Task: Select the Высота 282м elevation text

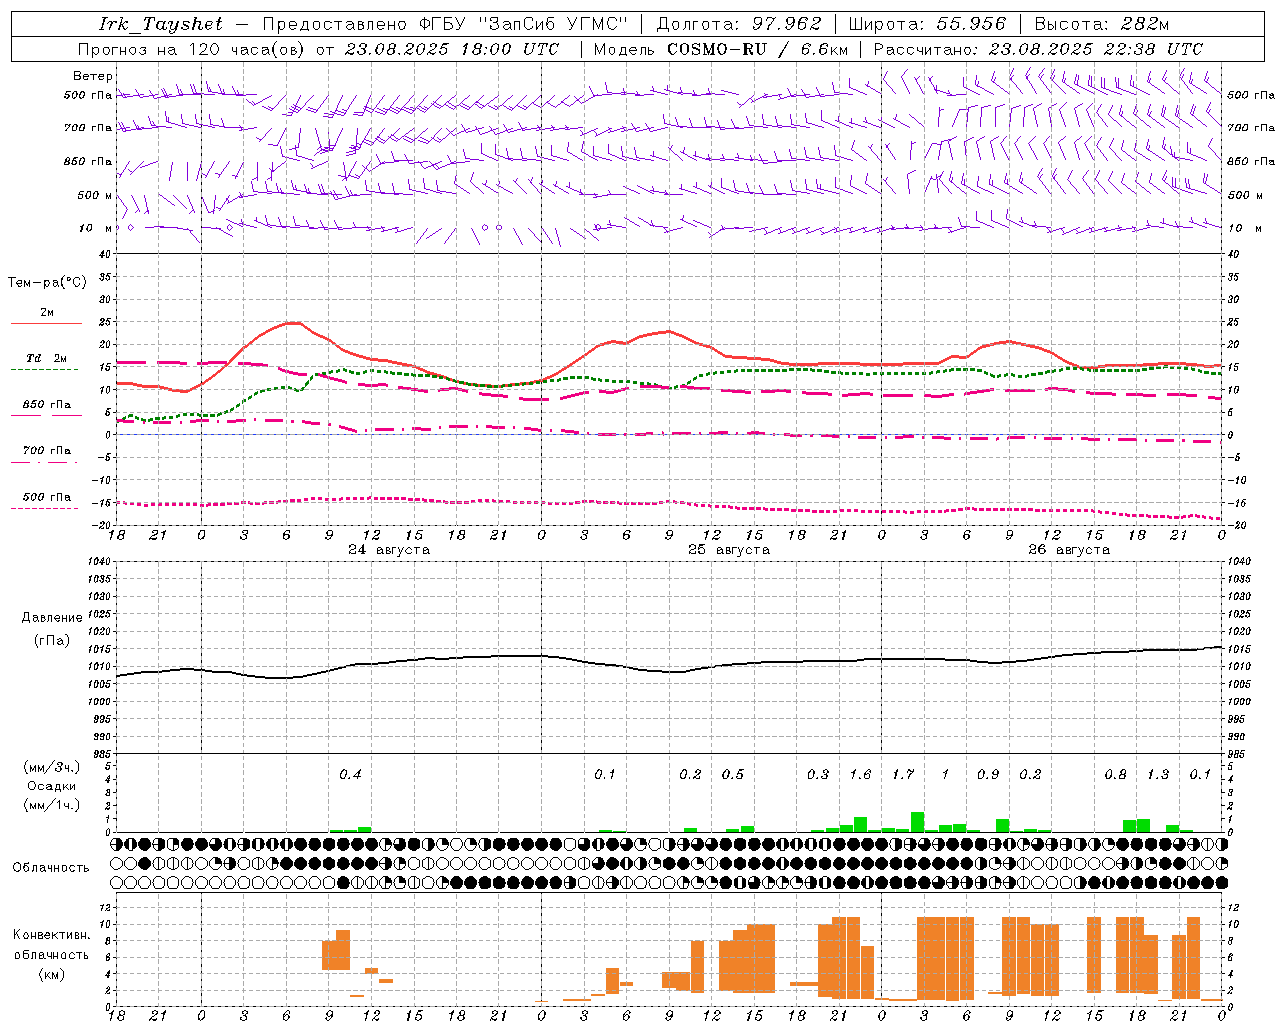Action: click(x=1101, y=23)
